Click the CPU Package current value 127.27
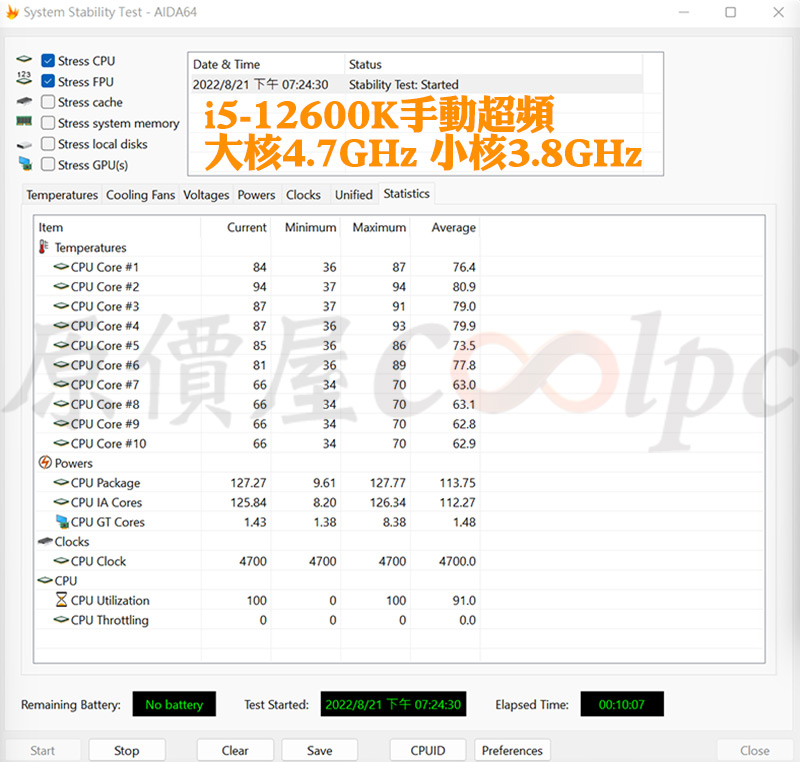 tap(248, 482)
